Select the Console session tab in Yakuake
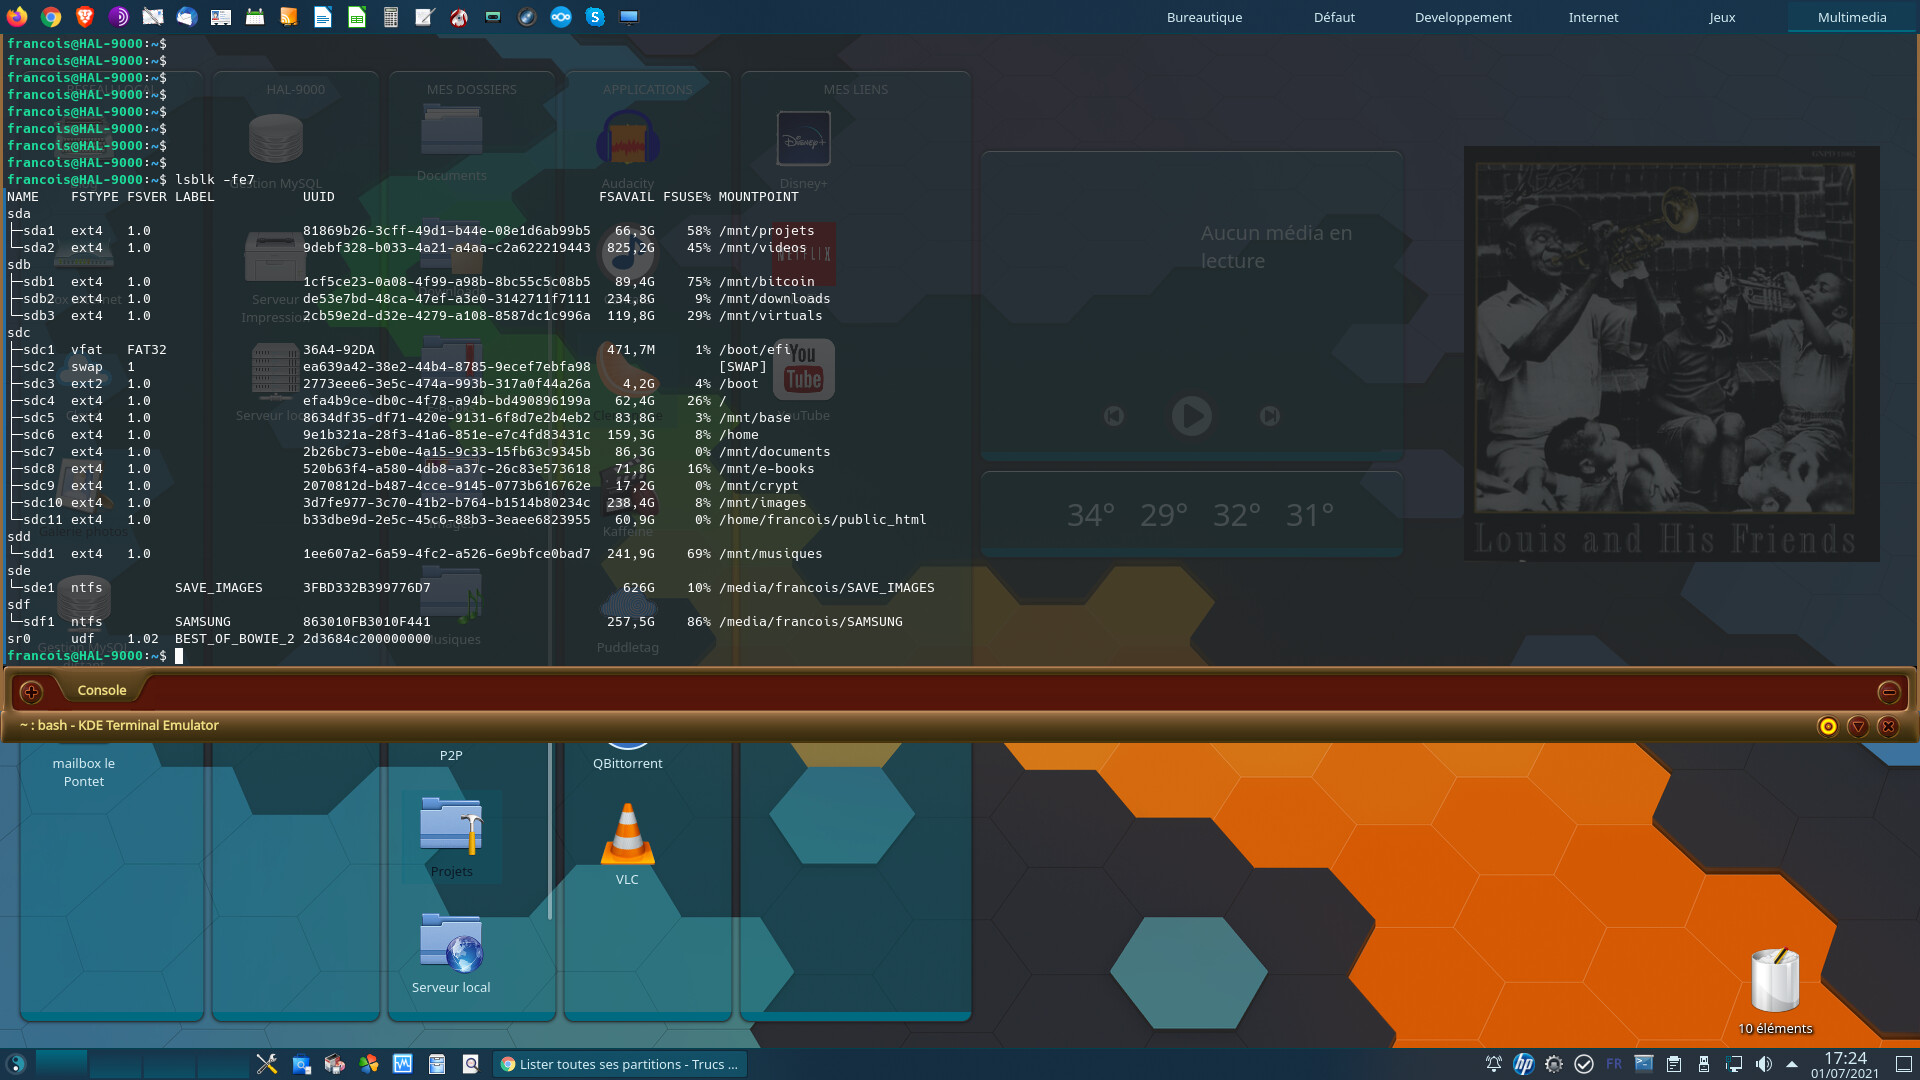The height and width of the screenshot is (1080, 1920). (102, 690)
